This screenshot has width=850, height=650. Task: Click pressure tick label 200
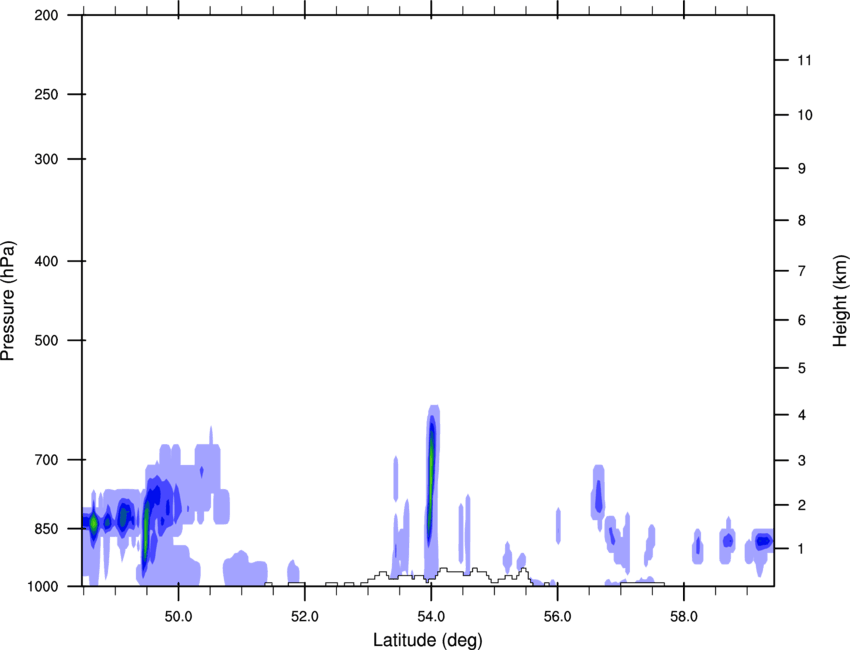pos(46,15)
